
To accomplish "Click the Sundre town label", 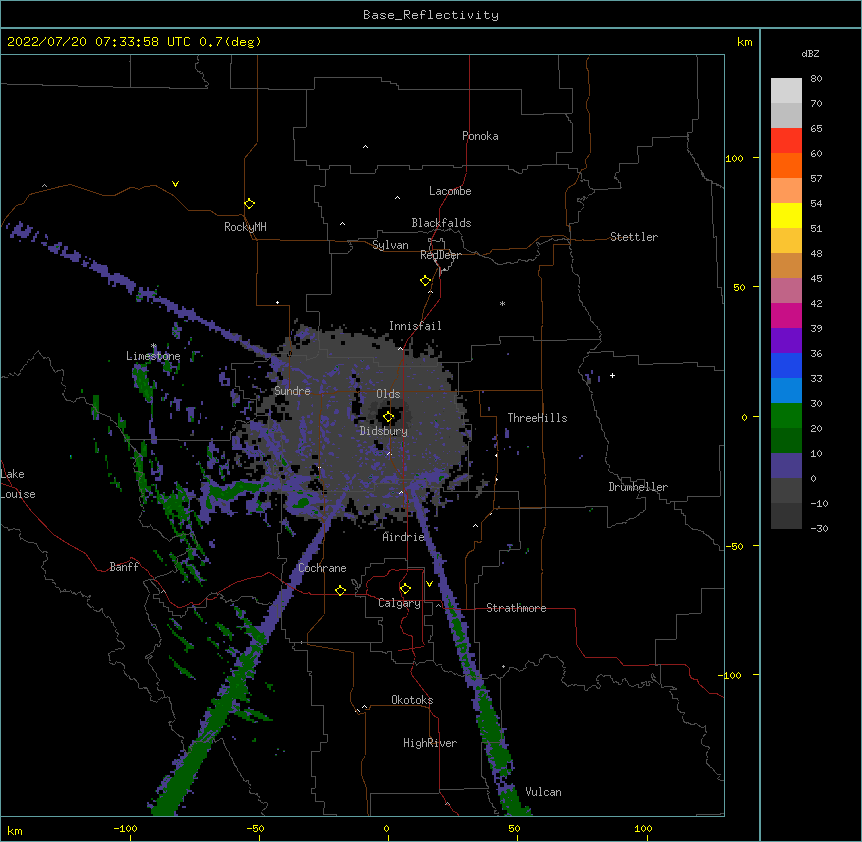I will click(292, 391).
